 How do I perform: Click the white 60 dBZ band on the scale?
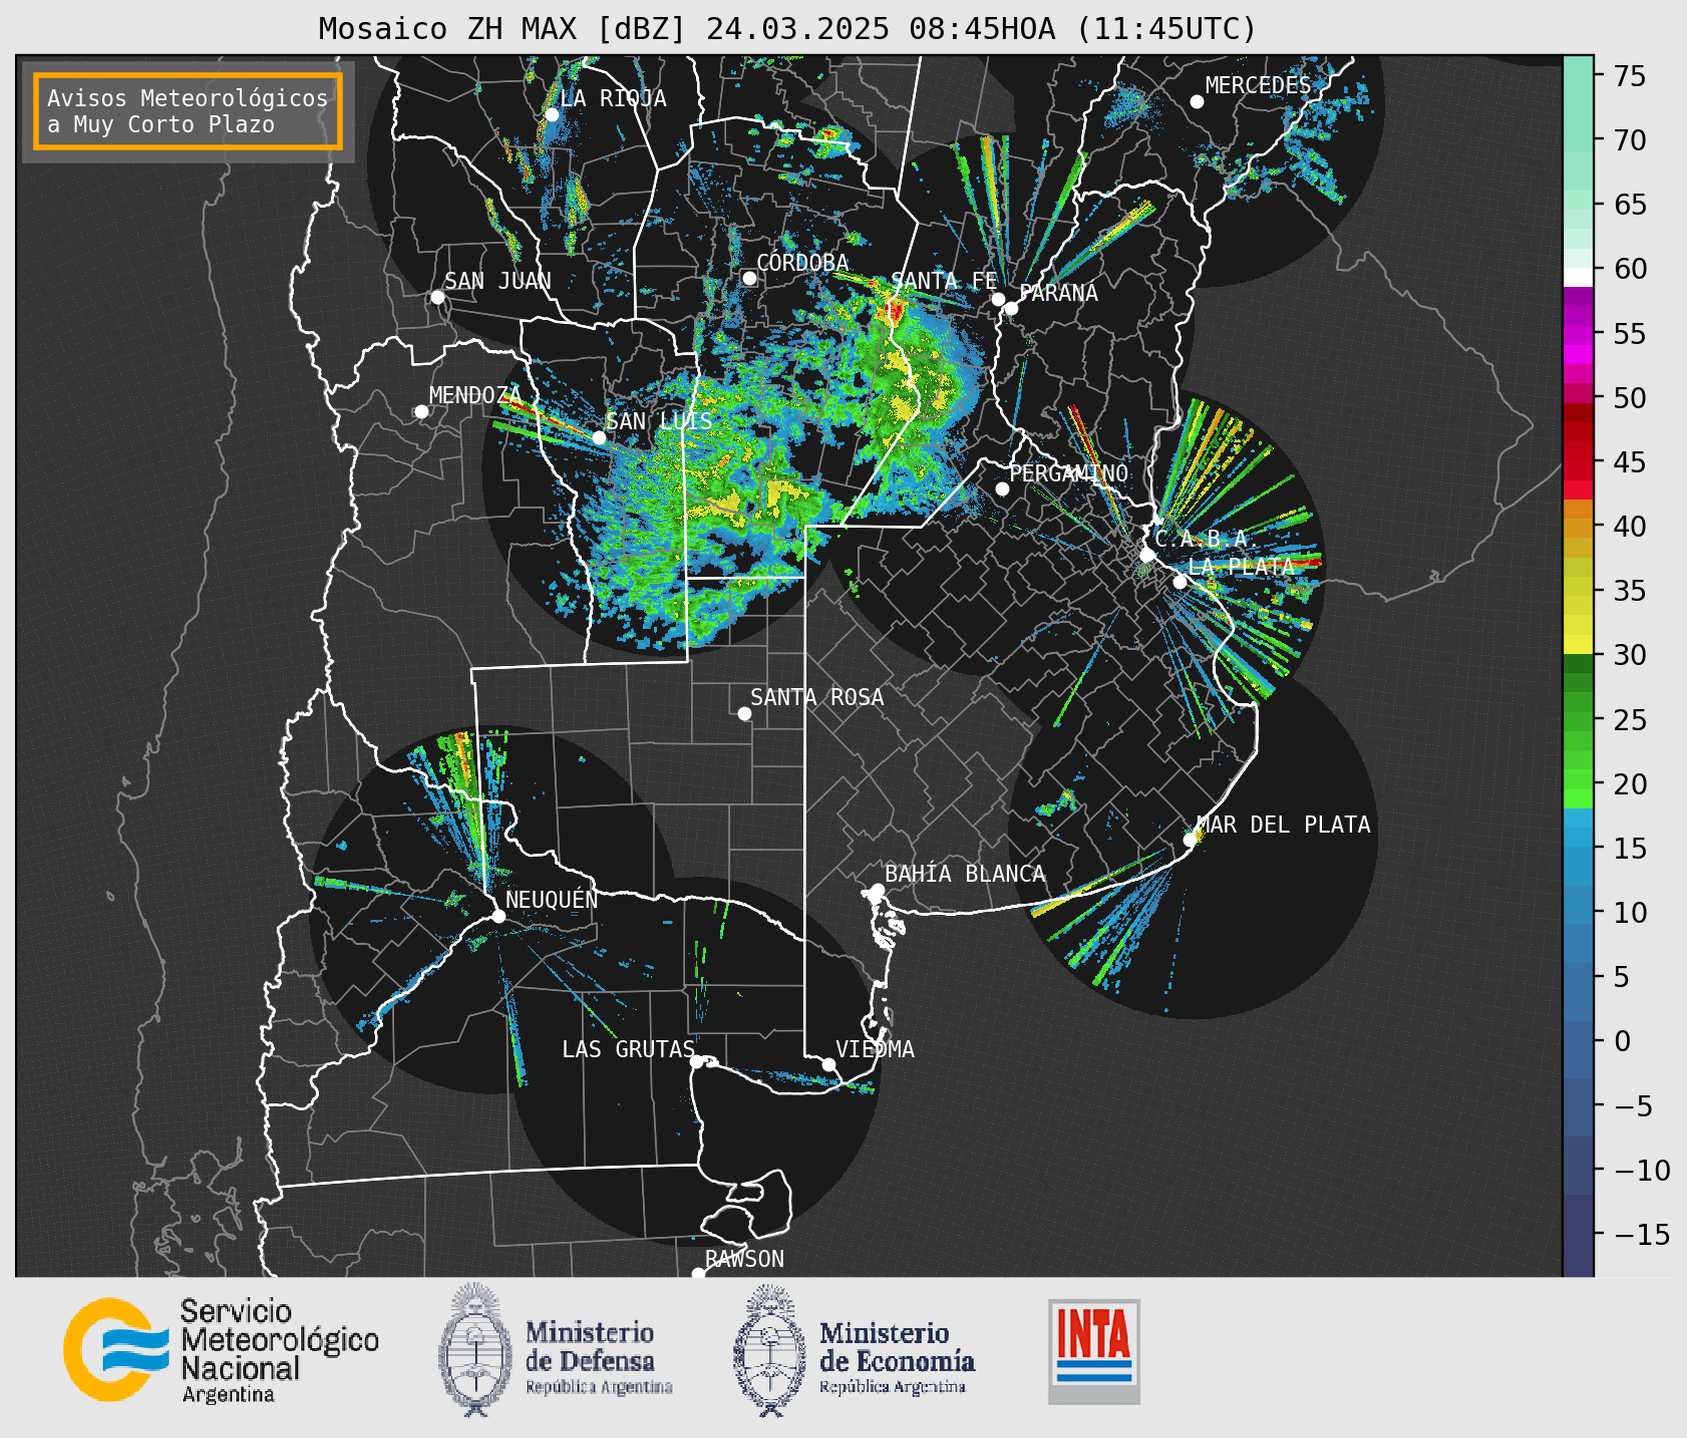[x=1578, y=277]
